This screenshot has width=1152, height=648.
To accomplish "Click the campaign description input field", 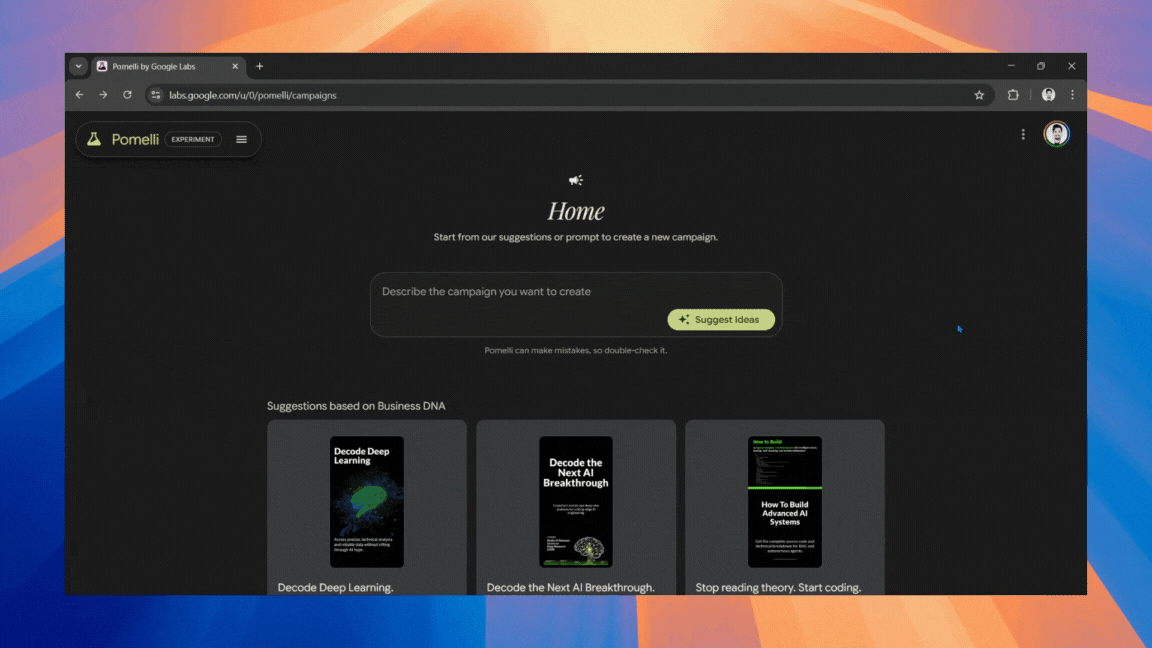I will 520,291.
